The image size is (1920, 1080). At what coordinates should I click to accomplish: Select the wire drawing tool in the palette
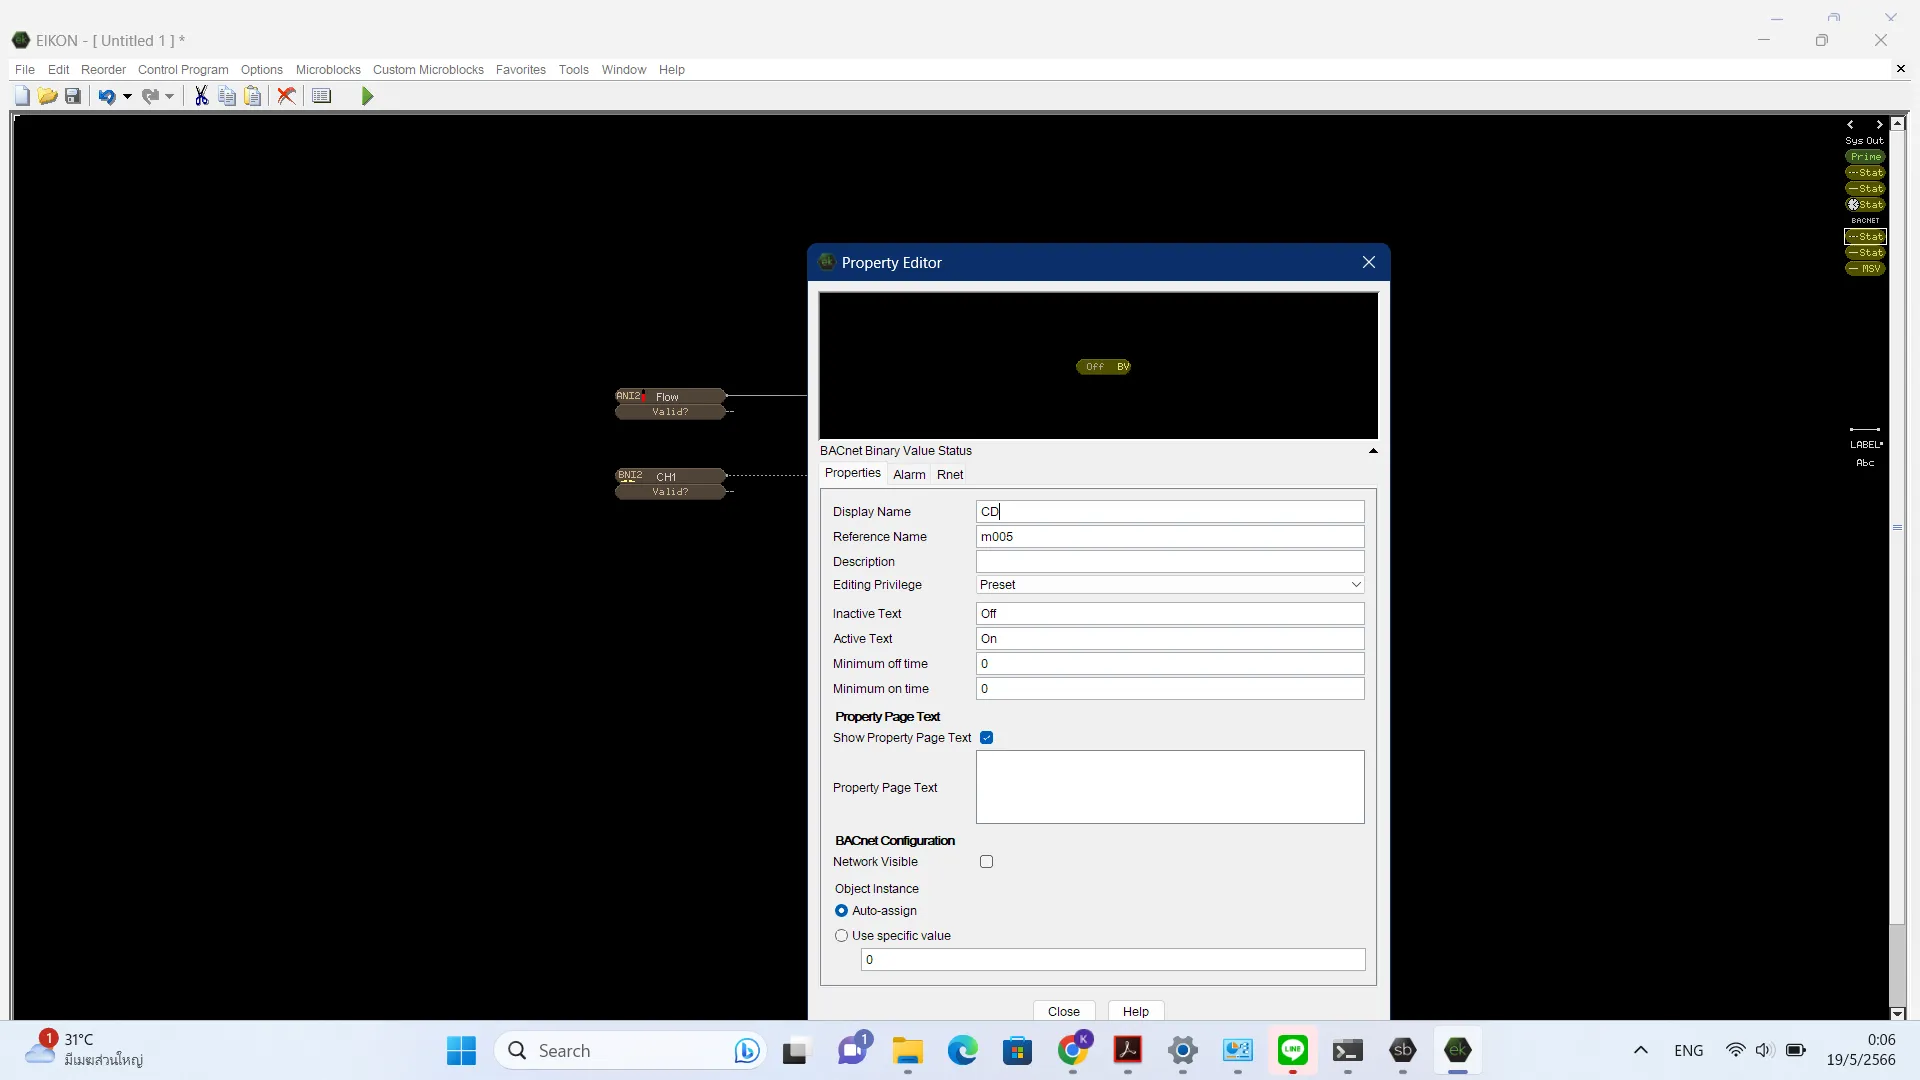[1865, 429]
